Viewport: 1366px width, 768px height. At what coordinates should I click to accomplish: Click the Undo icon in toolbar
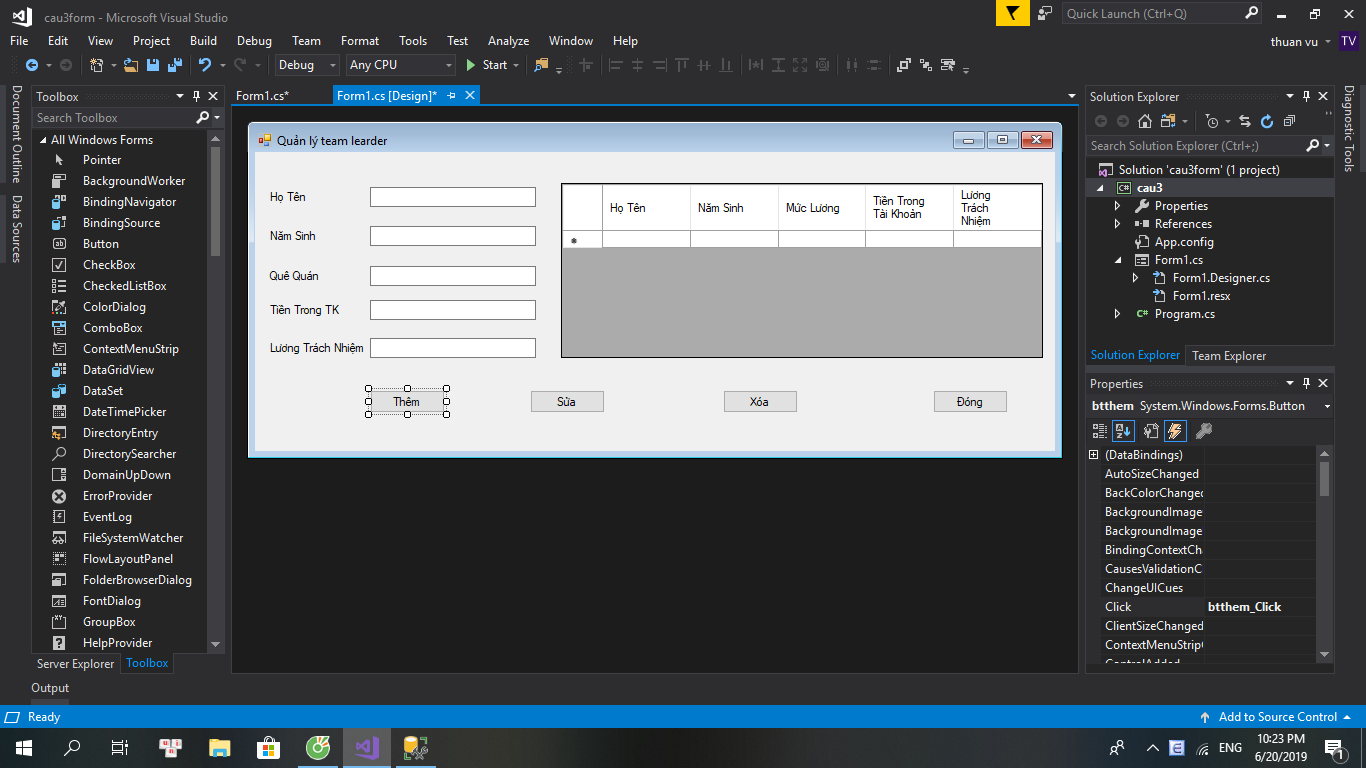tap(205, 65)
